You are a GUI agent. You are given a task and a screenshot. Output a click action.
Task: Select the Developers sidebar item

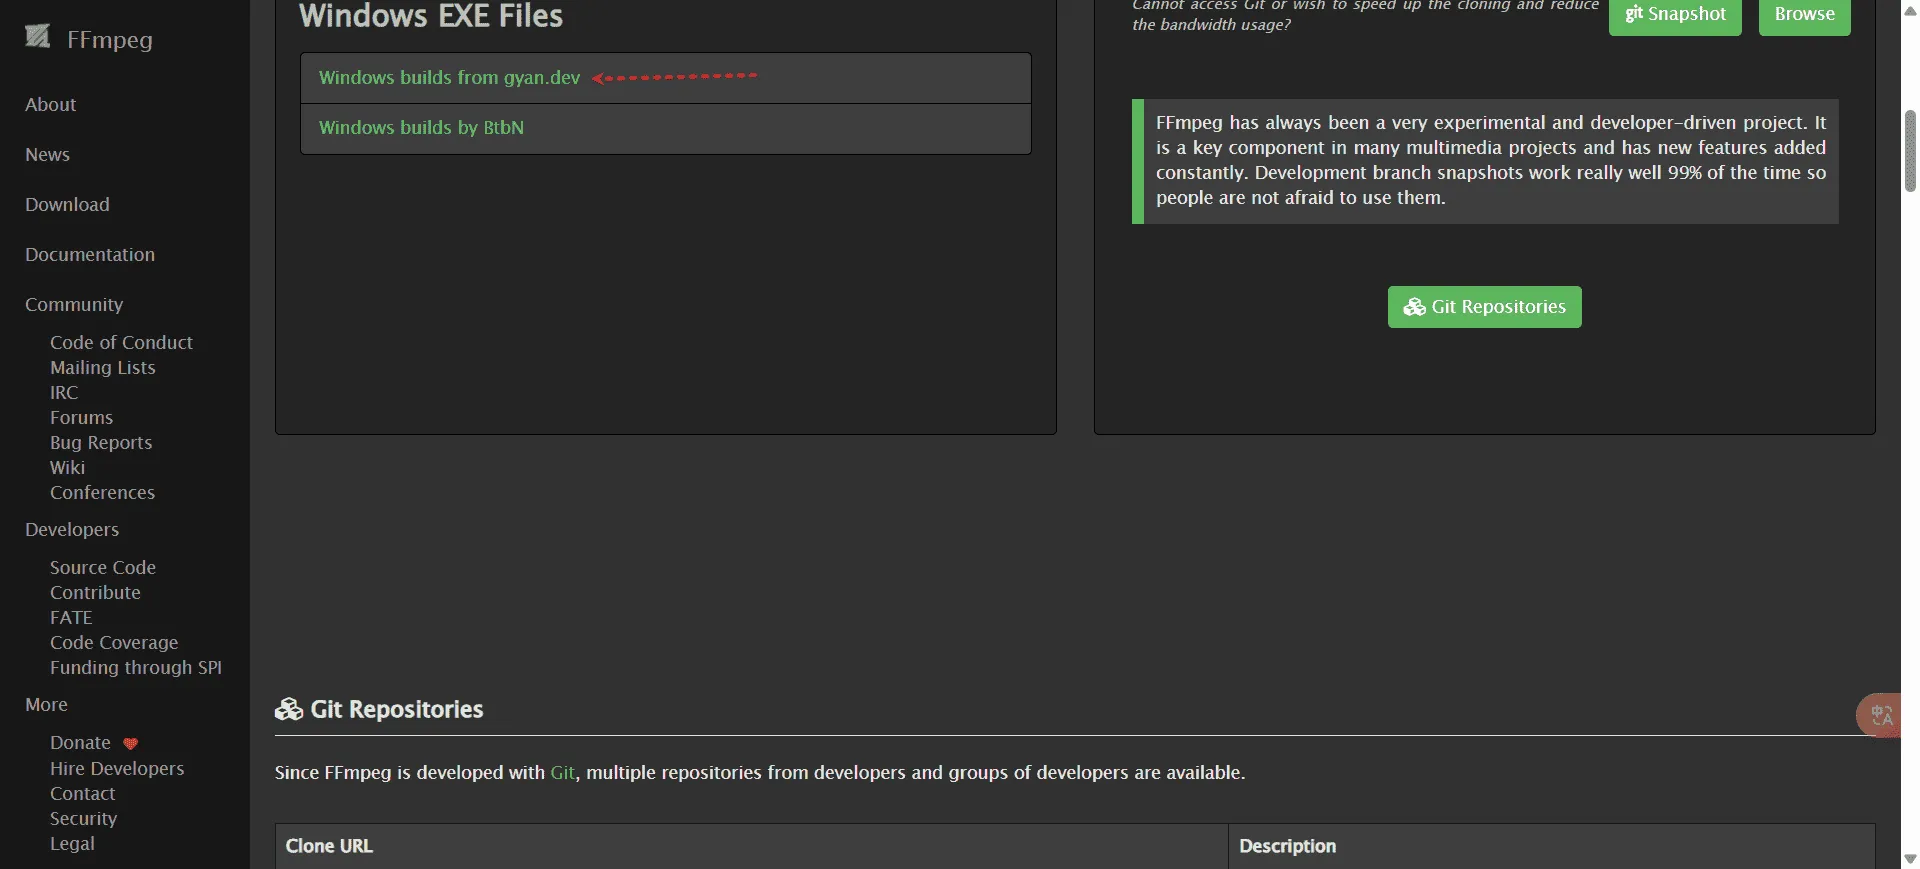(x=72, y=529)
